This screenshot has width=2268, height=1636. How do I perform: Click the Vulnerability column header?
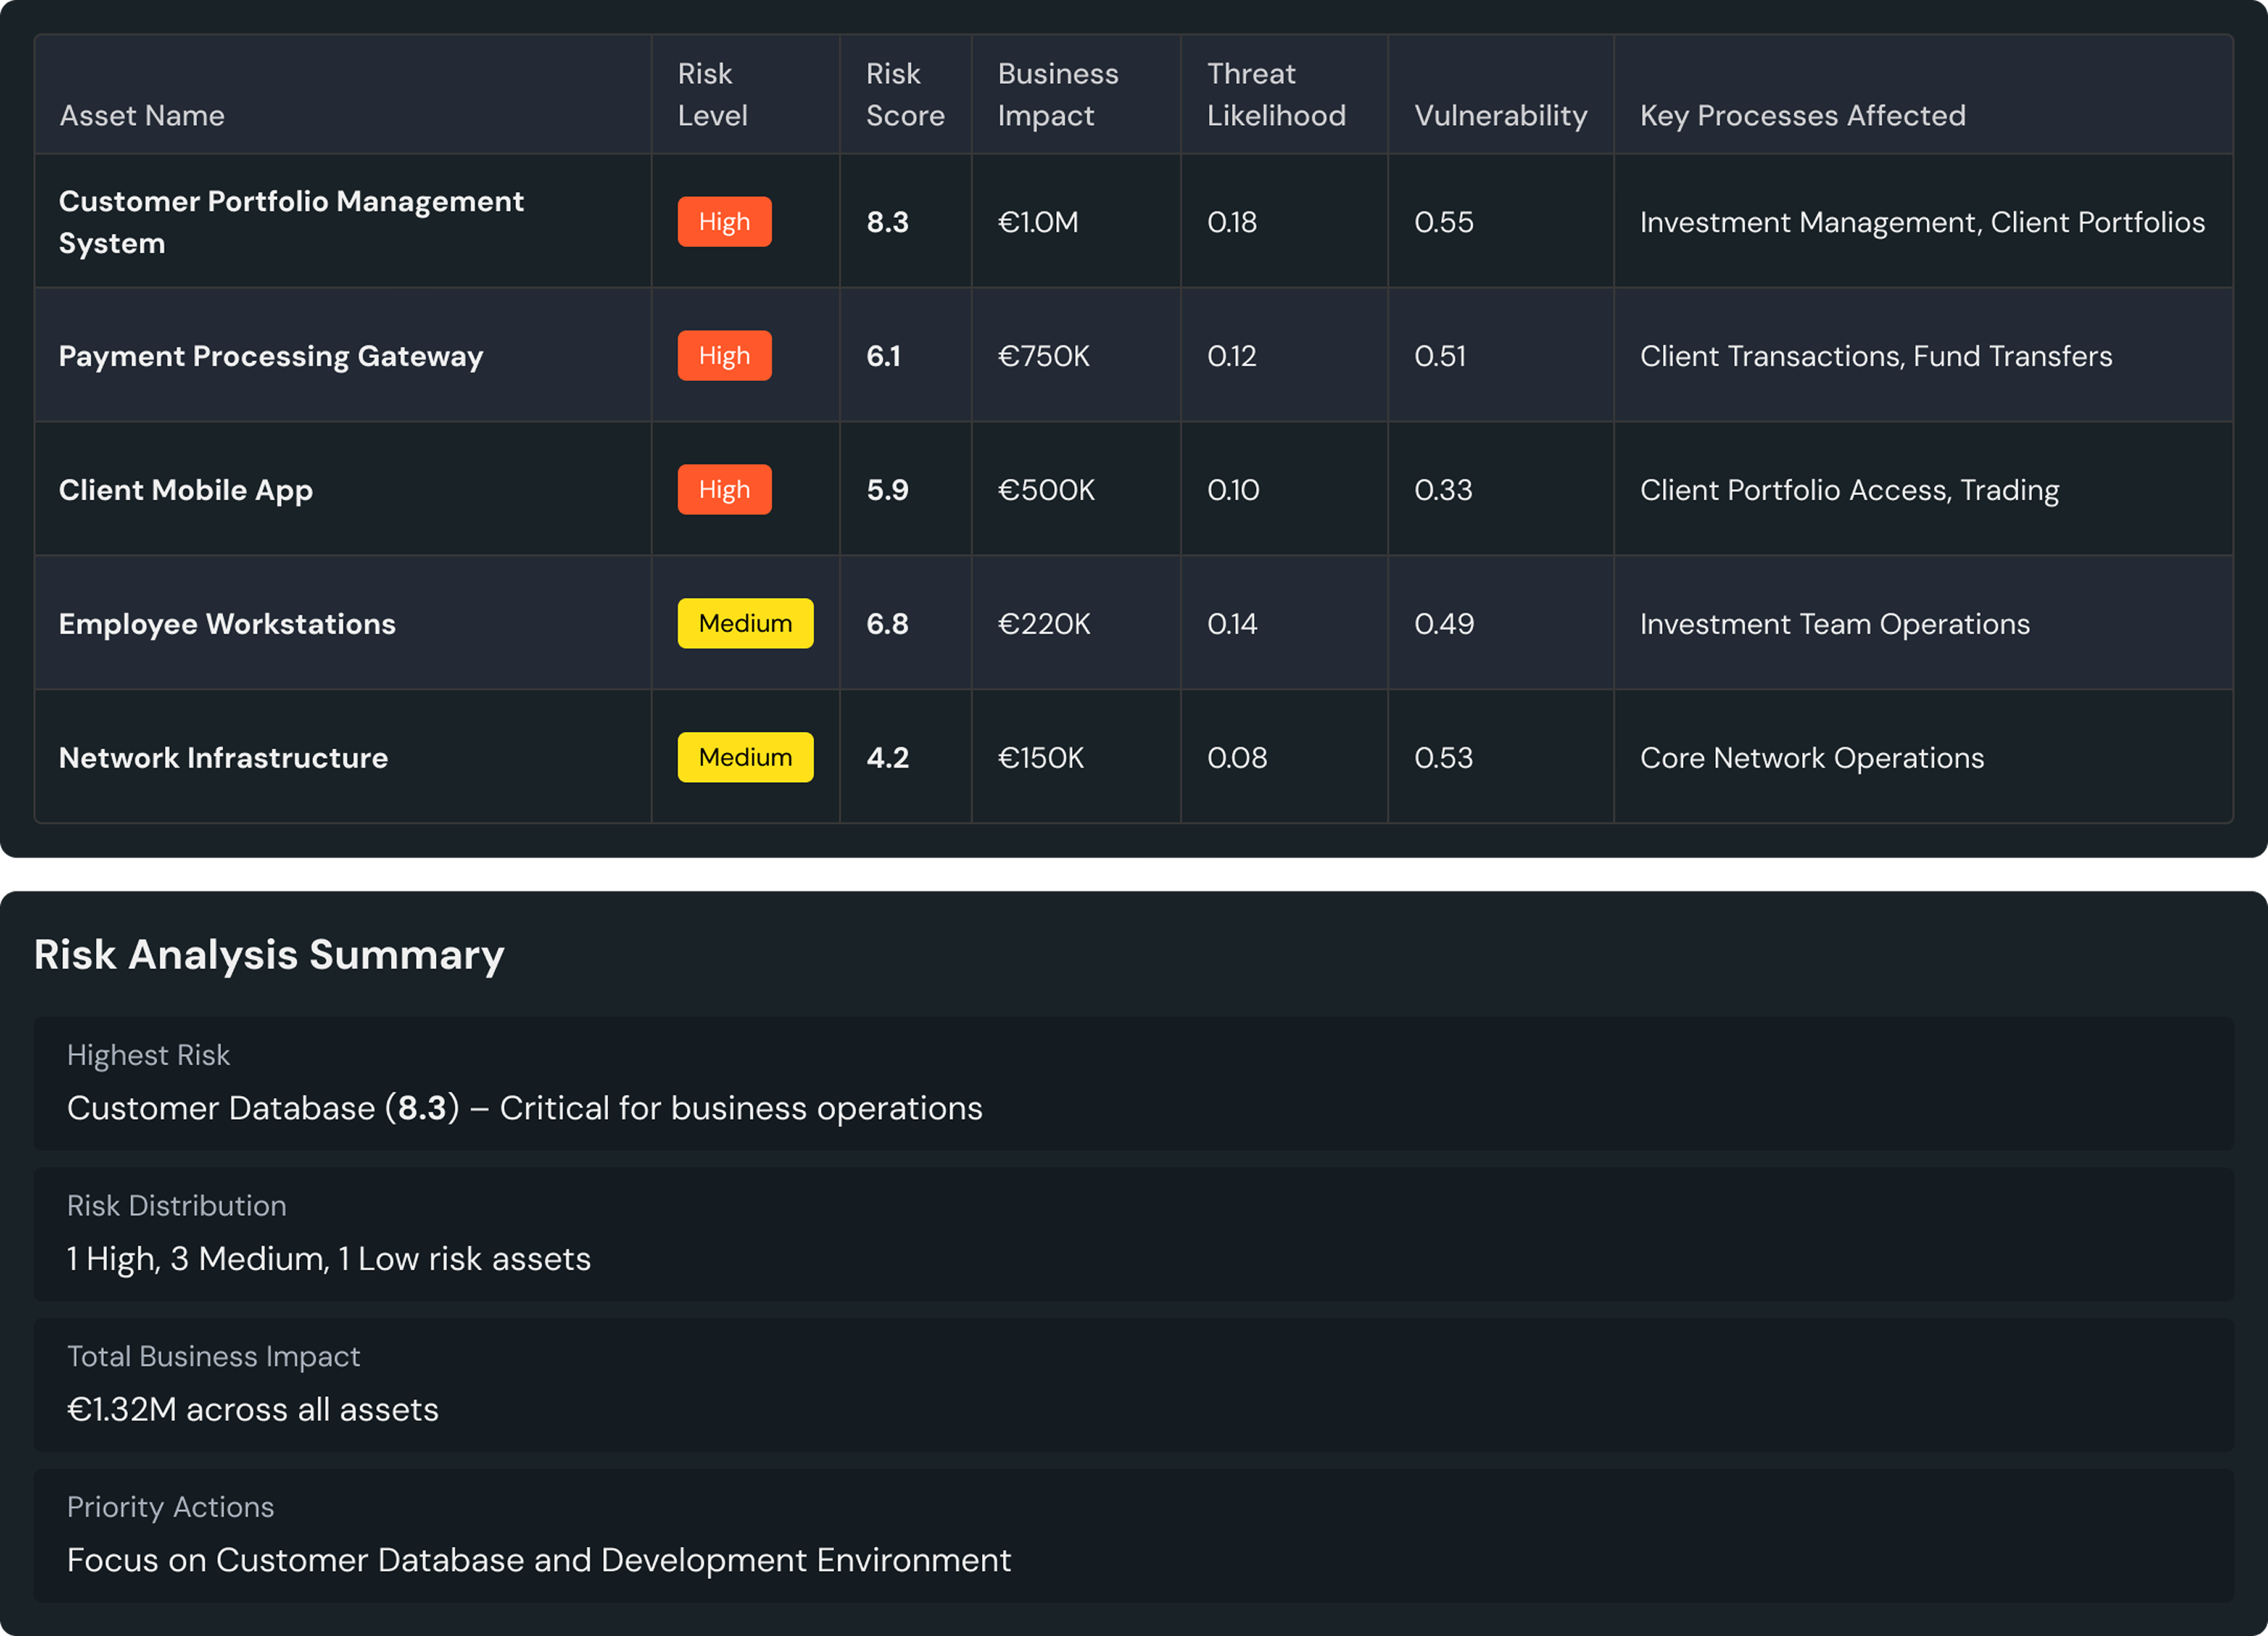(x=1499, y=115)
